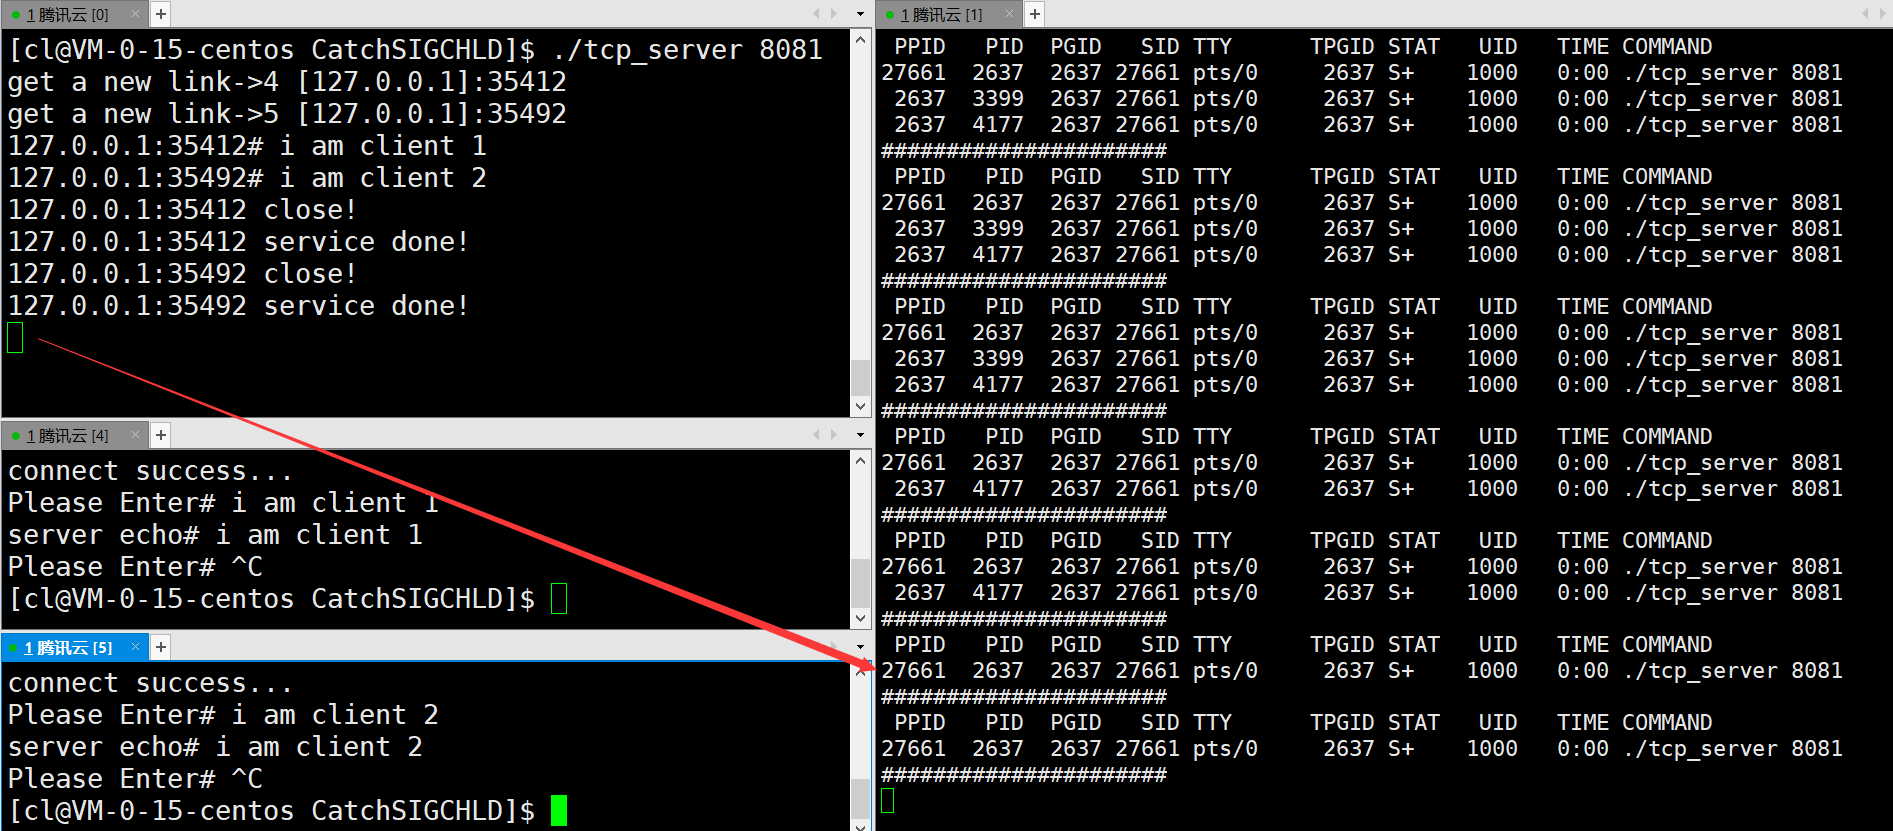Click scrollbar thumb in client 2 pane
Image resolution: width=1893 pixels, height=831 pixels.
[x=860, y=798]
